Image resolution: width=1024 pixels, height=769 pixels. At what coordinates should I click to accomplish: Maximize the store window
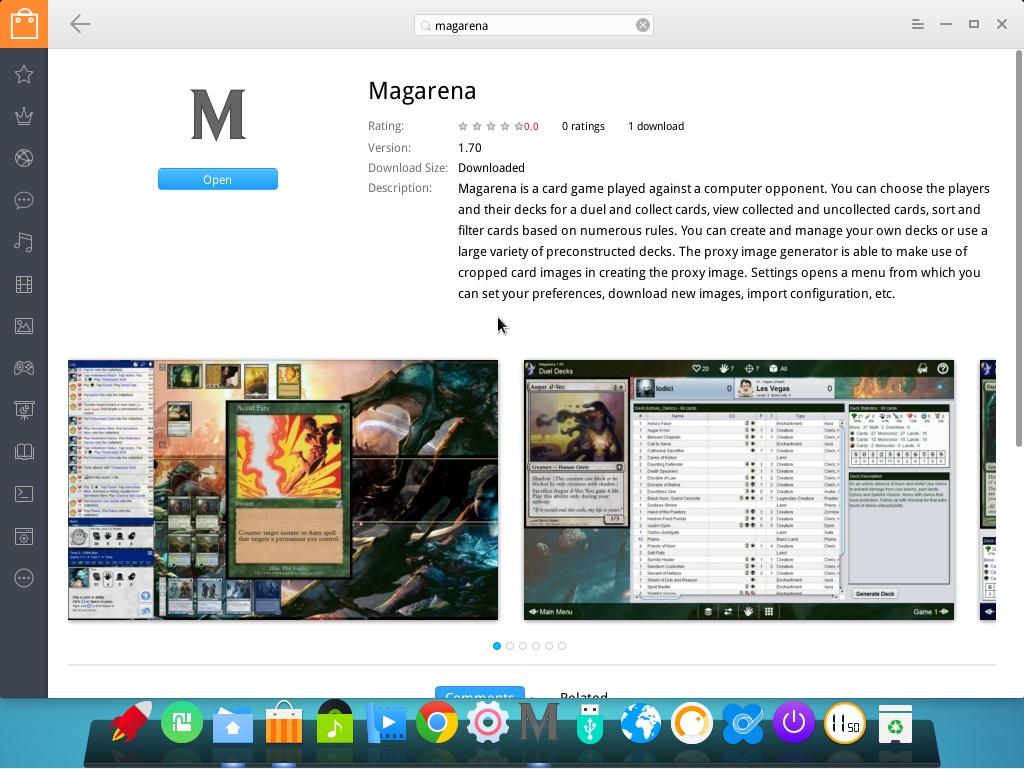click(974, 24)
